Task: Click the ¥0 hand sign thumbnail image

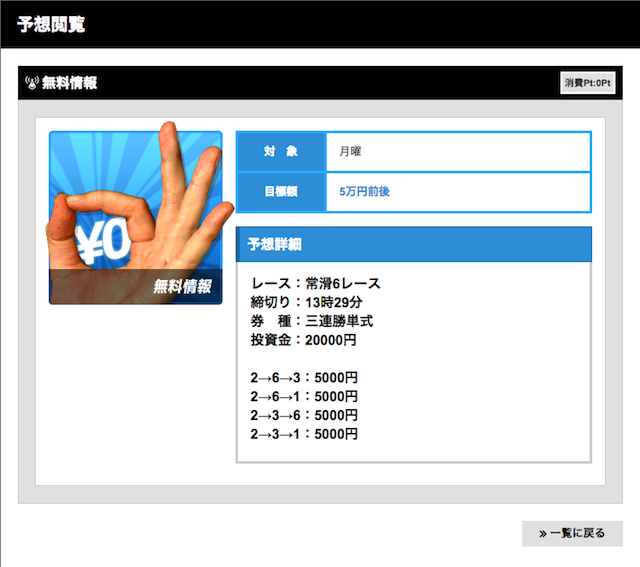Action: (135, 215)
